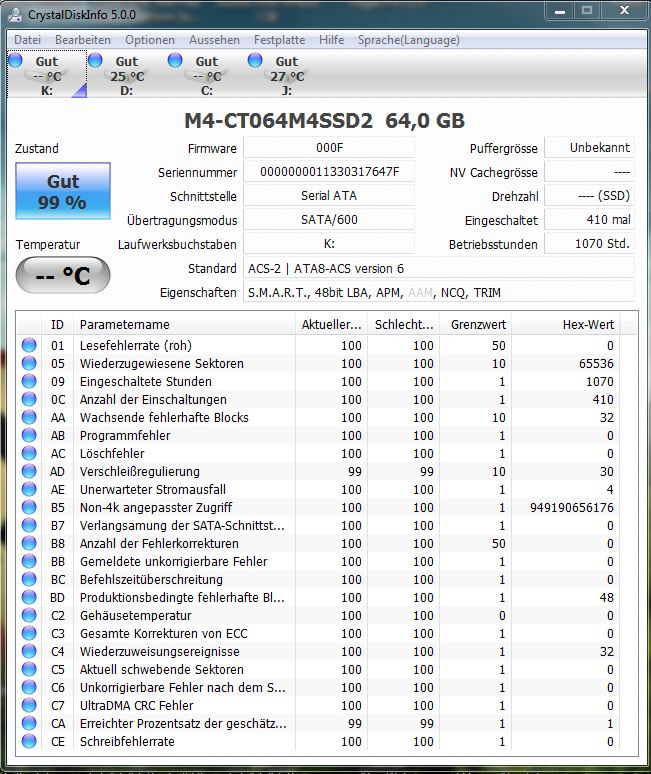The width and height of the screenshot is (651, 774).
Task: Click the Standard ACS-2 field
Action: click(x=439, y=268)
